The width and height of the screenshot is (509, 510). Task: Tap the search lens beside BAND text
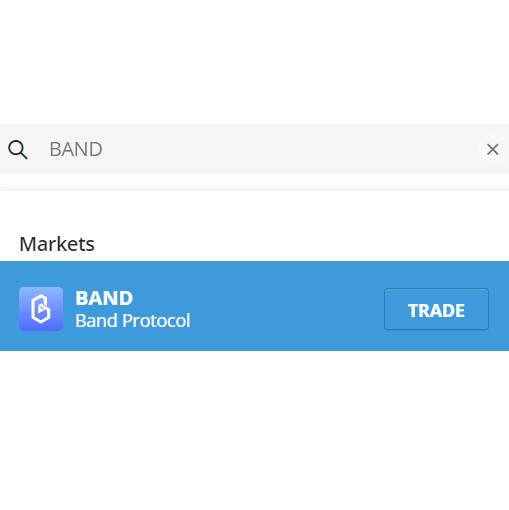point(18,150)
